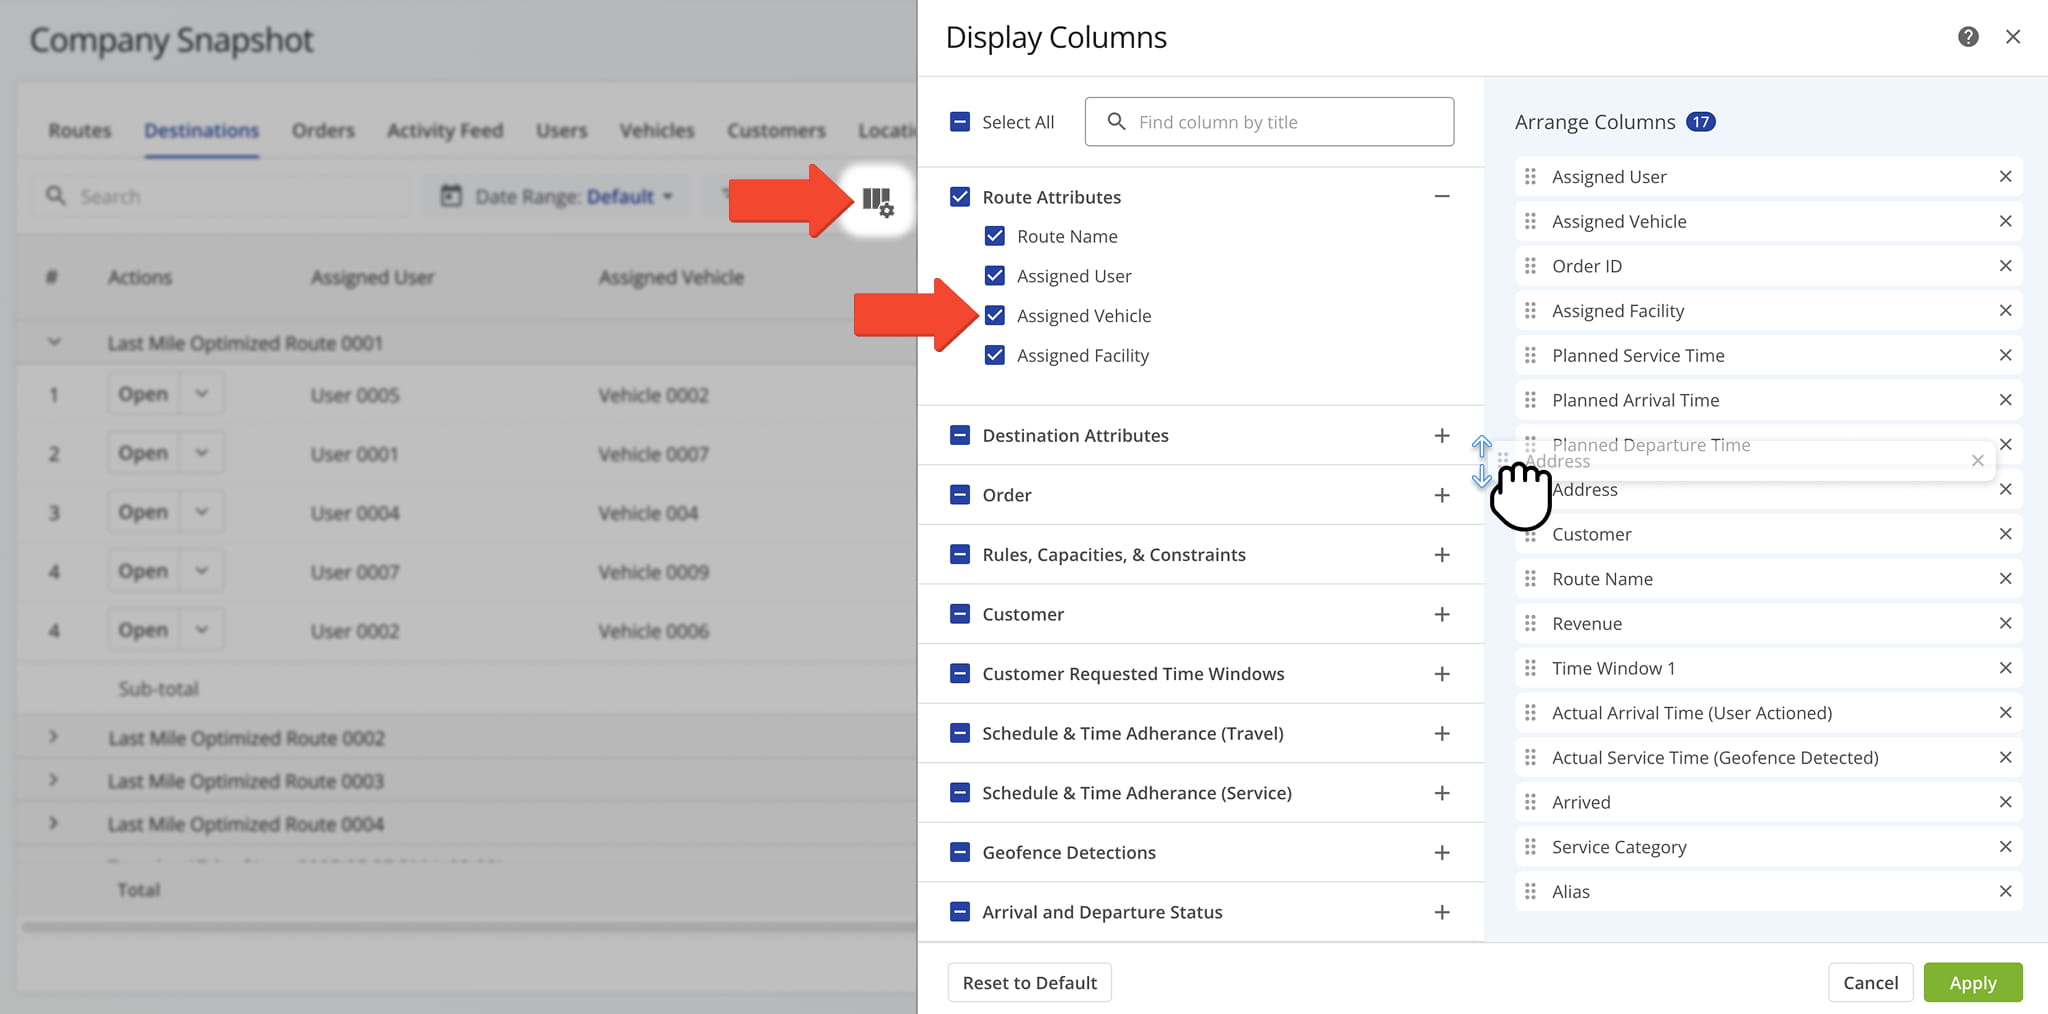The height and width of the screenshot is (1014, 2048).
Task: Remove Alias from arranged columns
Action: tap(2005, 891)
